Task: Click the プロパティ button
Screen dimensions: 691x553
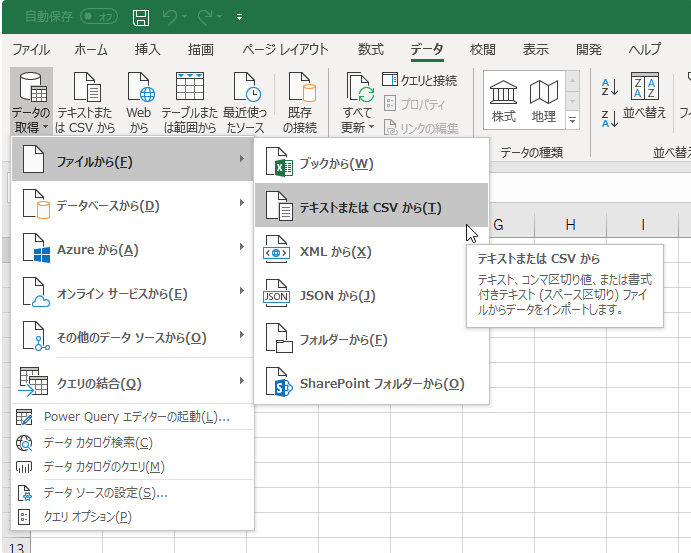Action: (415, 104)
